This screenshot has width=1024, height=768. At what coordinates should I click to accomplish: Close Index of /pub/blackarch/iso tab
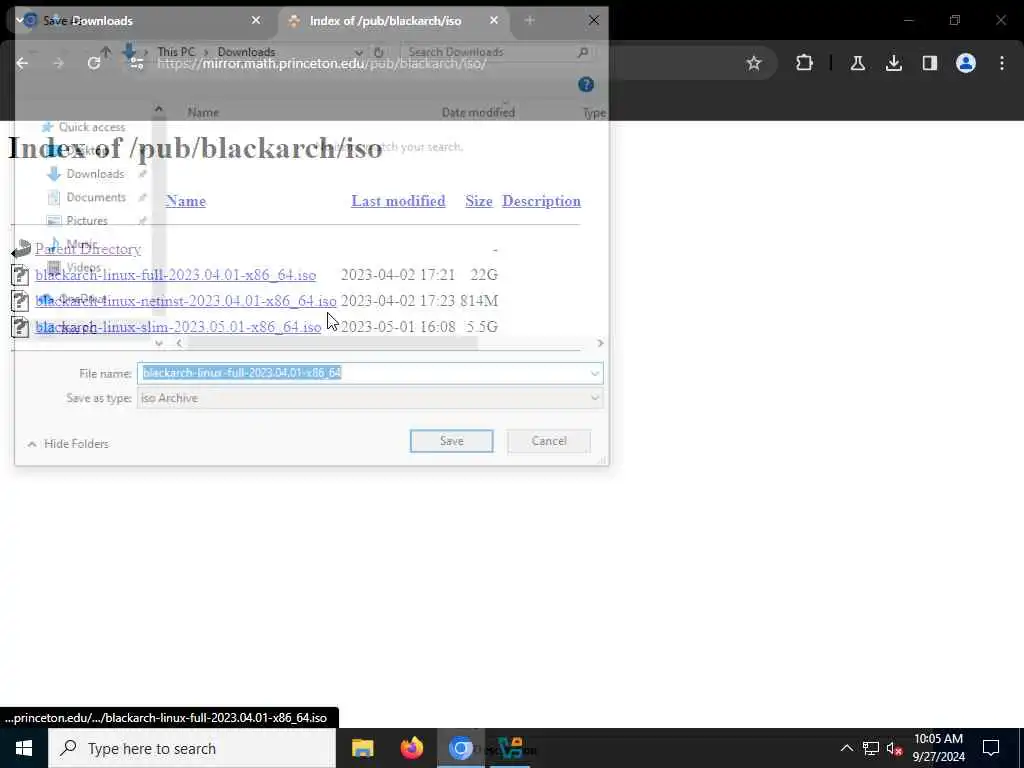coord(494,21)
